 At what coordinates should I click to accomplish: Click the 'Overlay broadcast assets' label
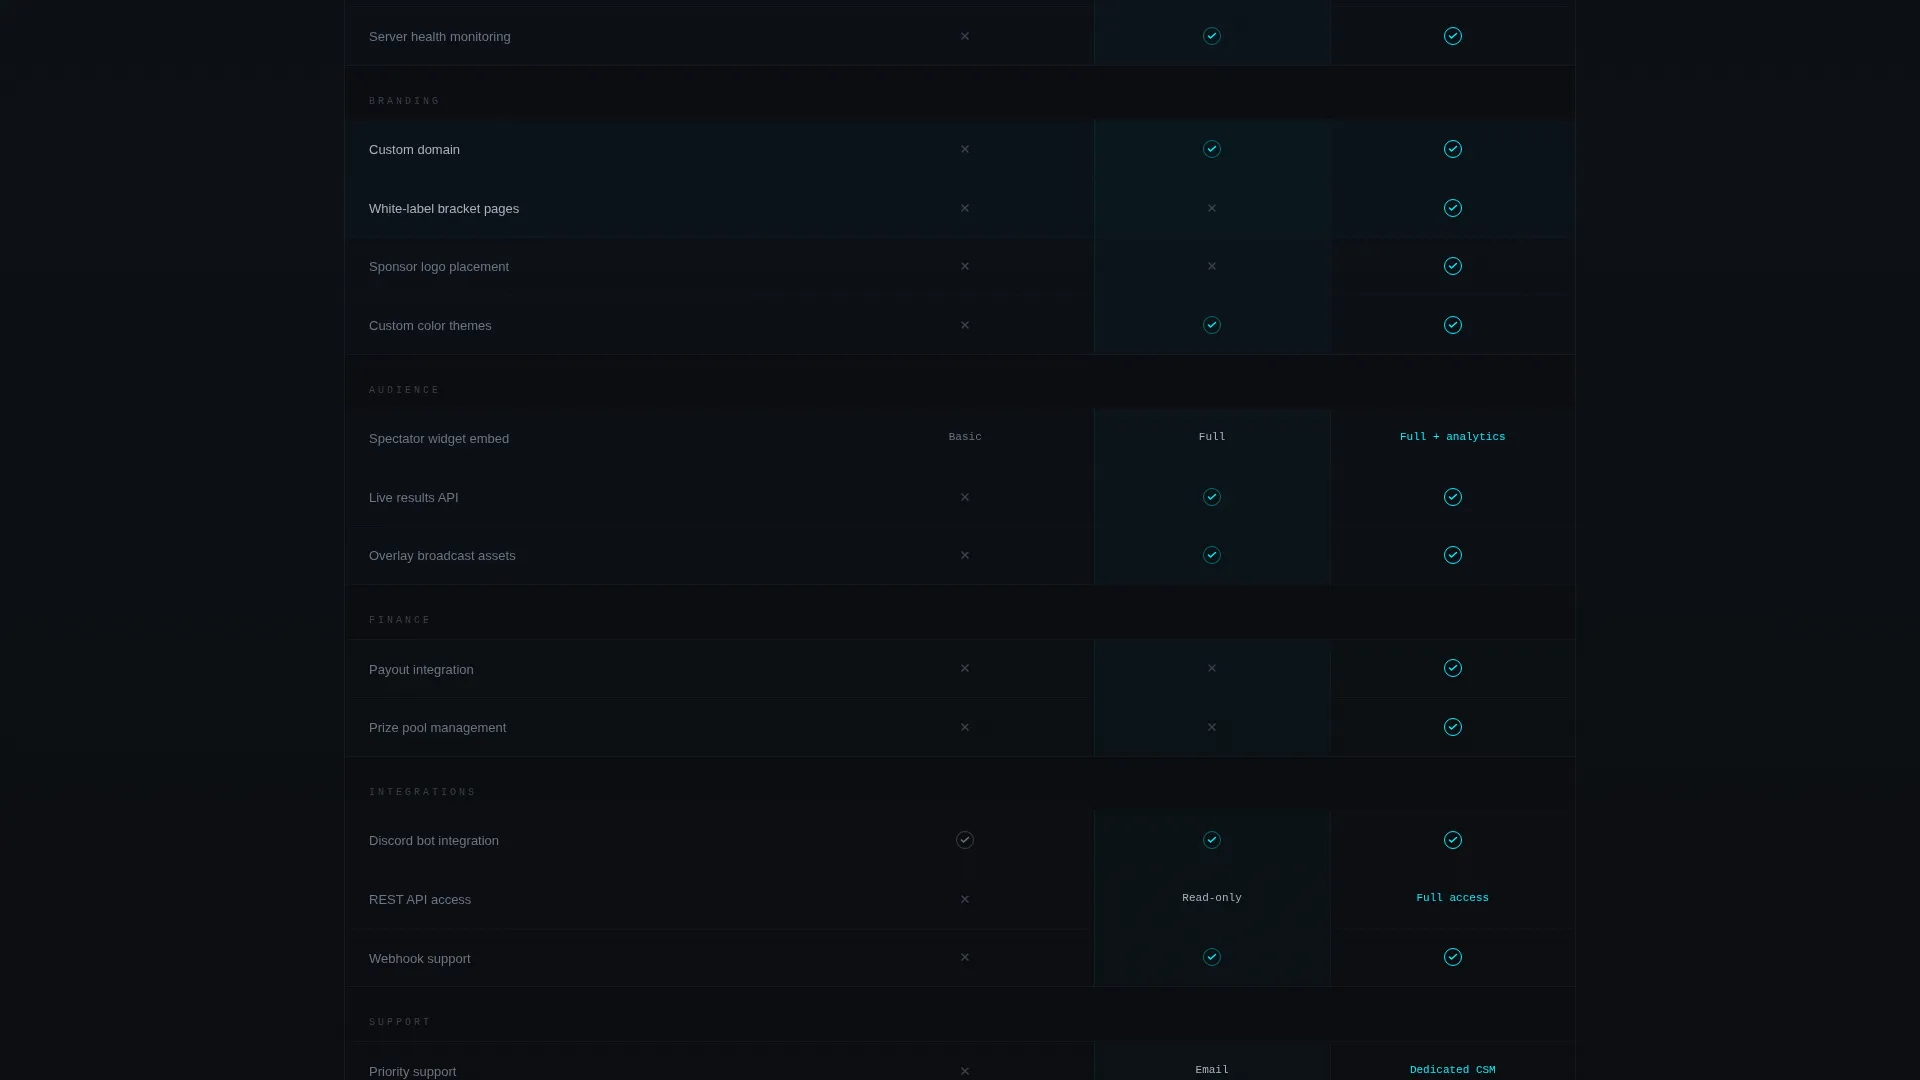coord(442,556)
